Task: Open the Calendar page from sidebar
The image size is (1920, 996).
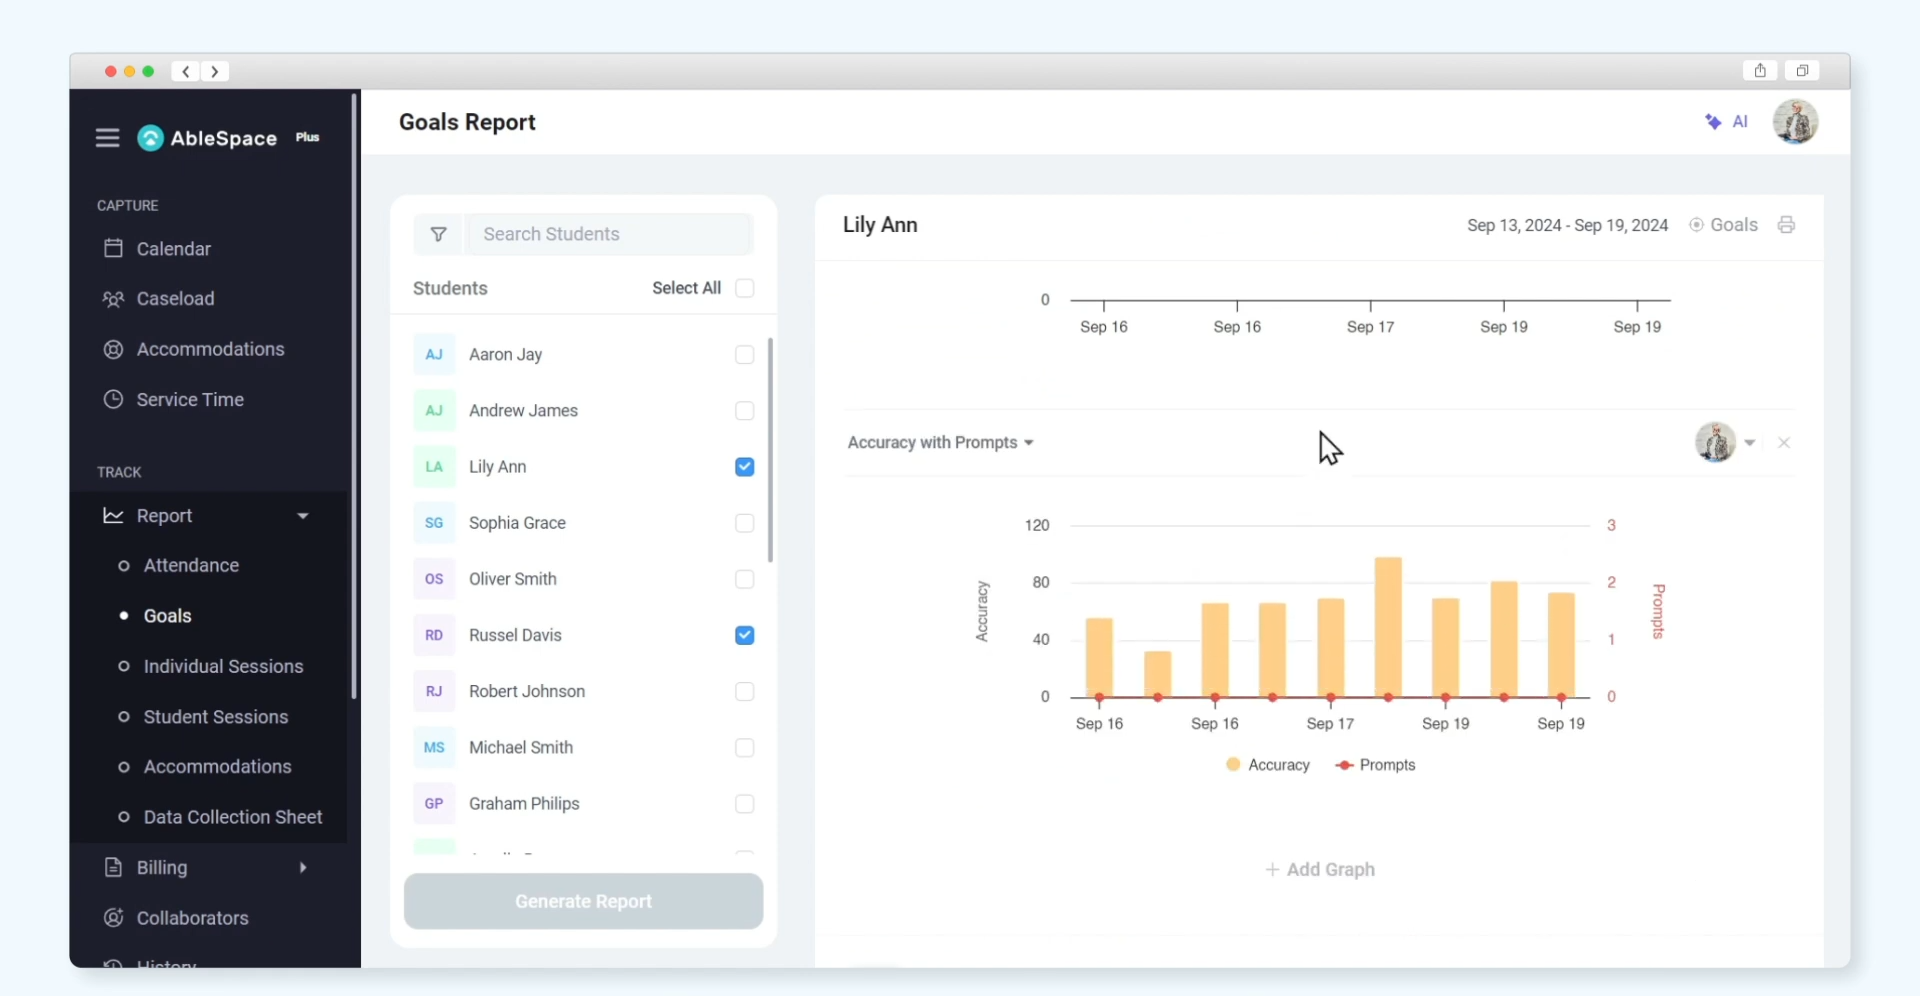Action: click(x=173, y=249)
